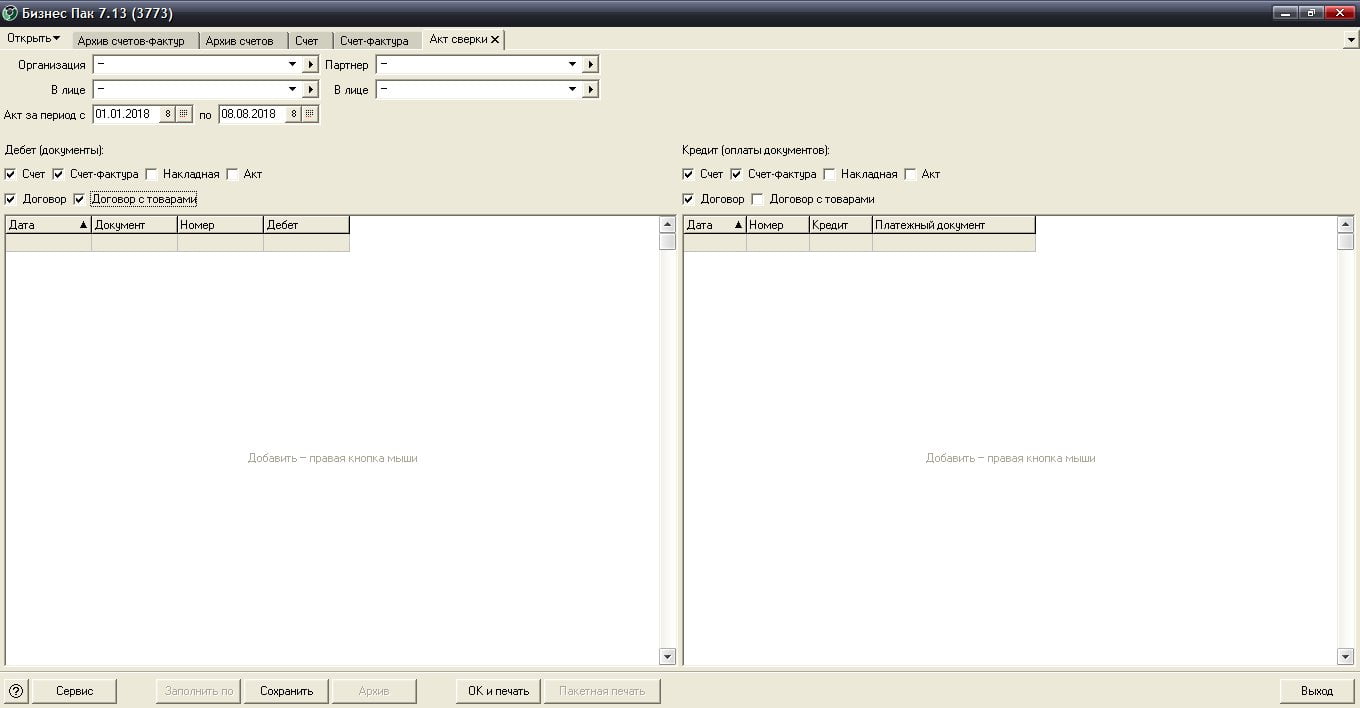Expand the Организация dropdown list
The height and width of the screenshot is (708, 1360).
coord(292,65)
